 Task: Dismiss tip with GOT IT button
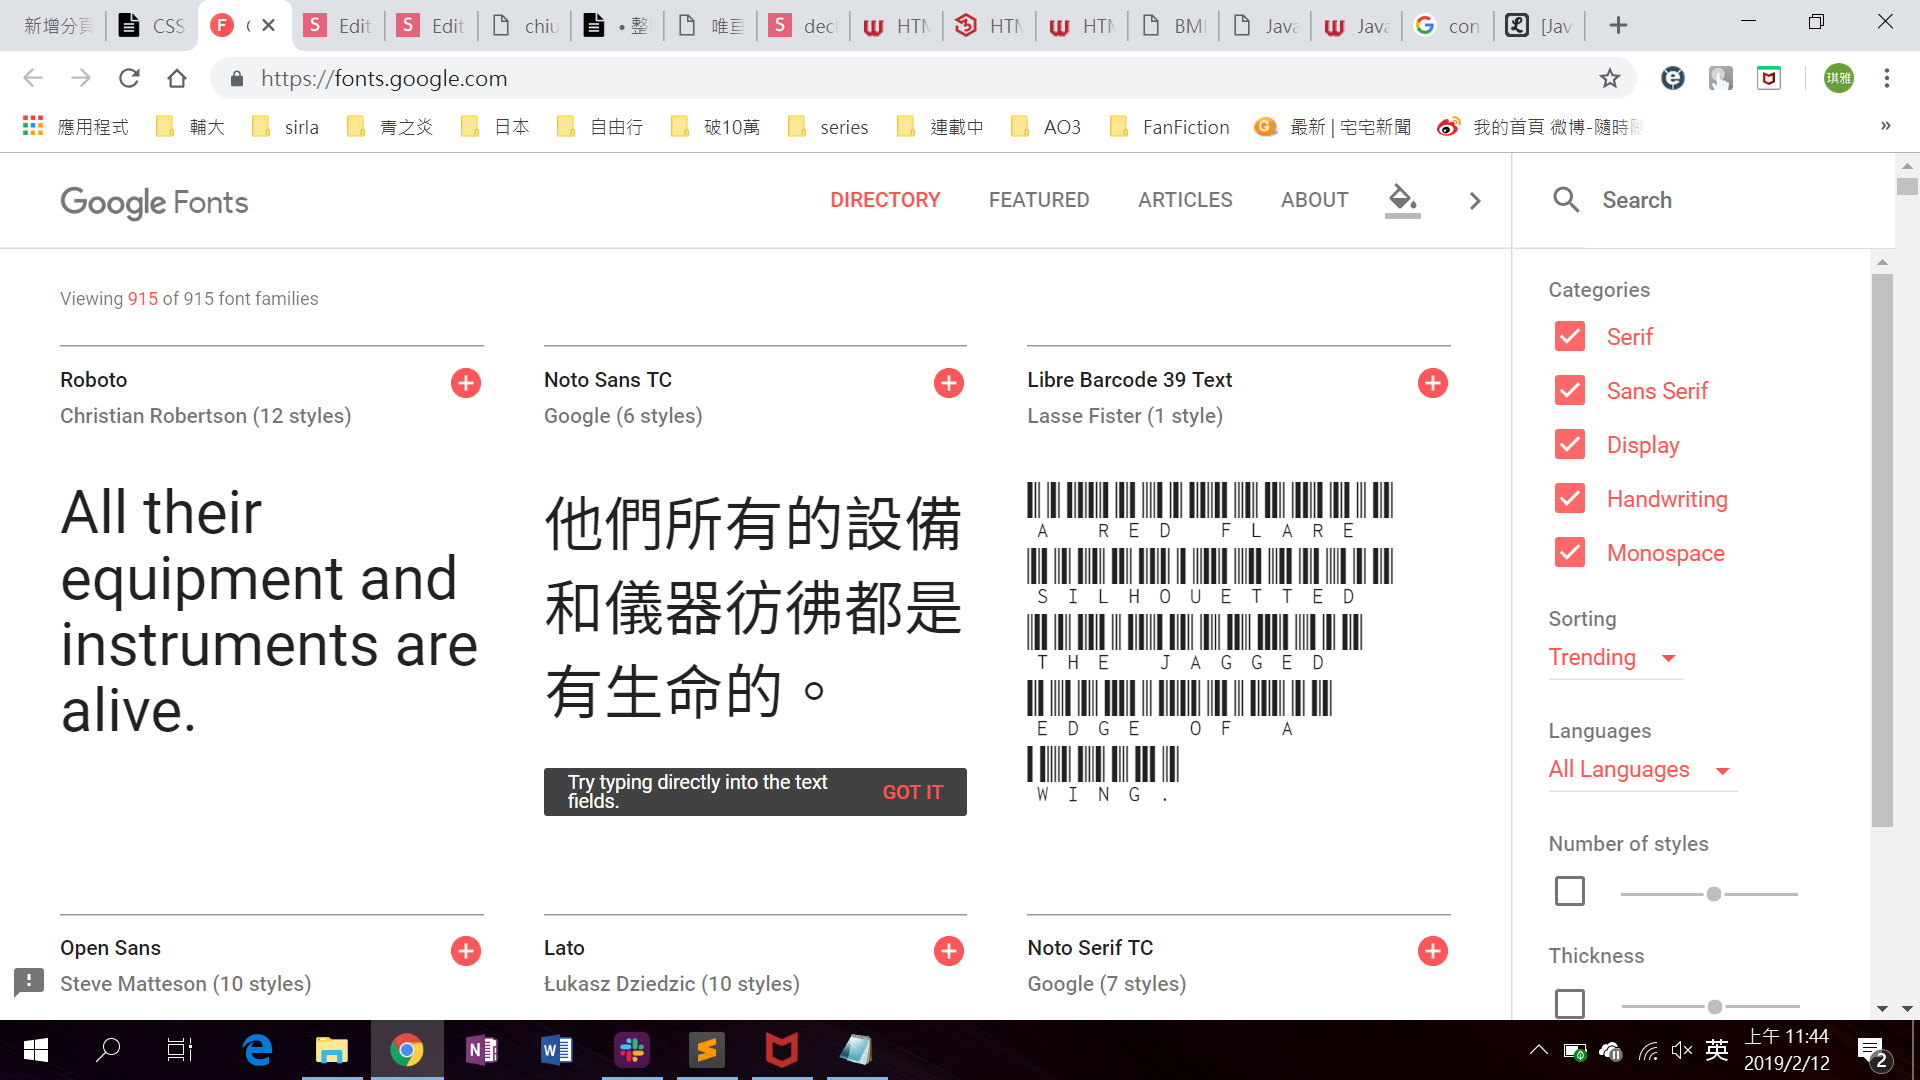(x=912, y=792)
